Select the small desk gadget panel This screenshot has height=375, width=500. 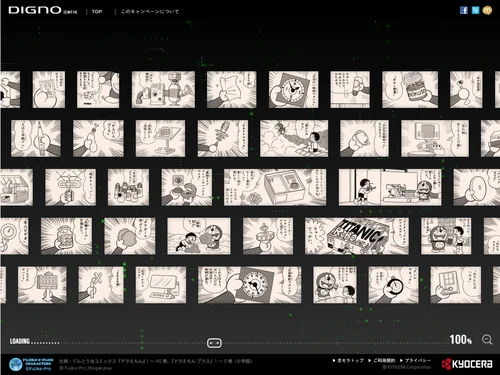pyautogui.click(x=160, y=138)
